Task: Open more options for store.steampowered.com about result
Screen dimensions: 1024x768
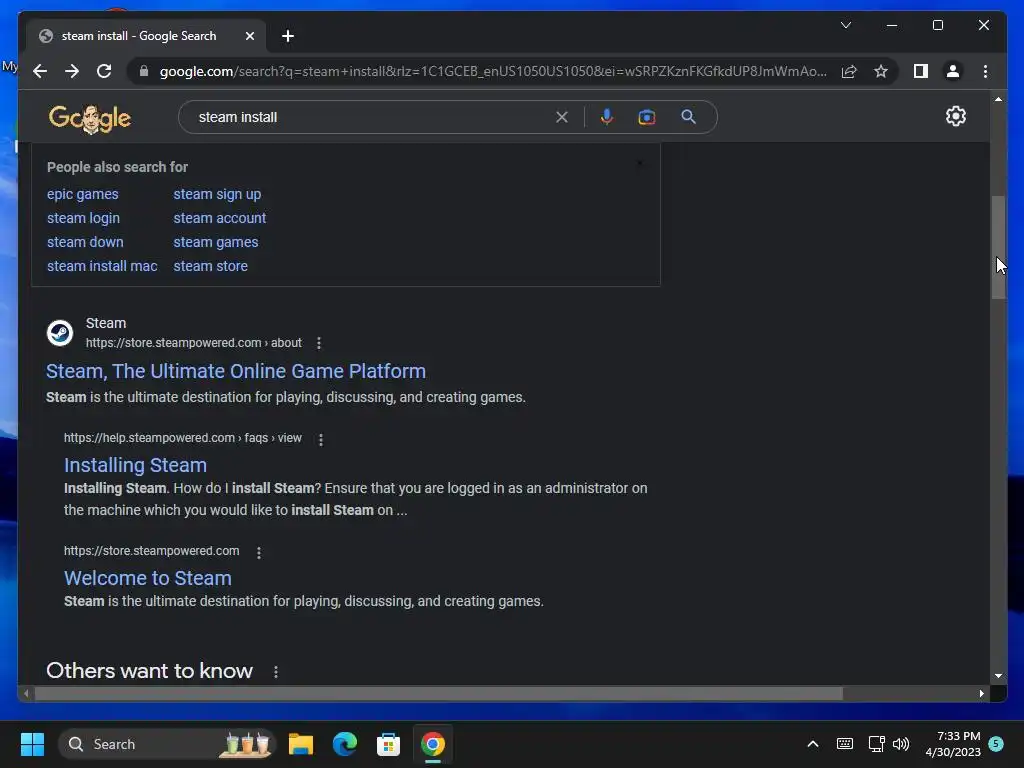Action: pyautogui.click(x=319, y=343)
